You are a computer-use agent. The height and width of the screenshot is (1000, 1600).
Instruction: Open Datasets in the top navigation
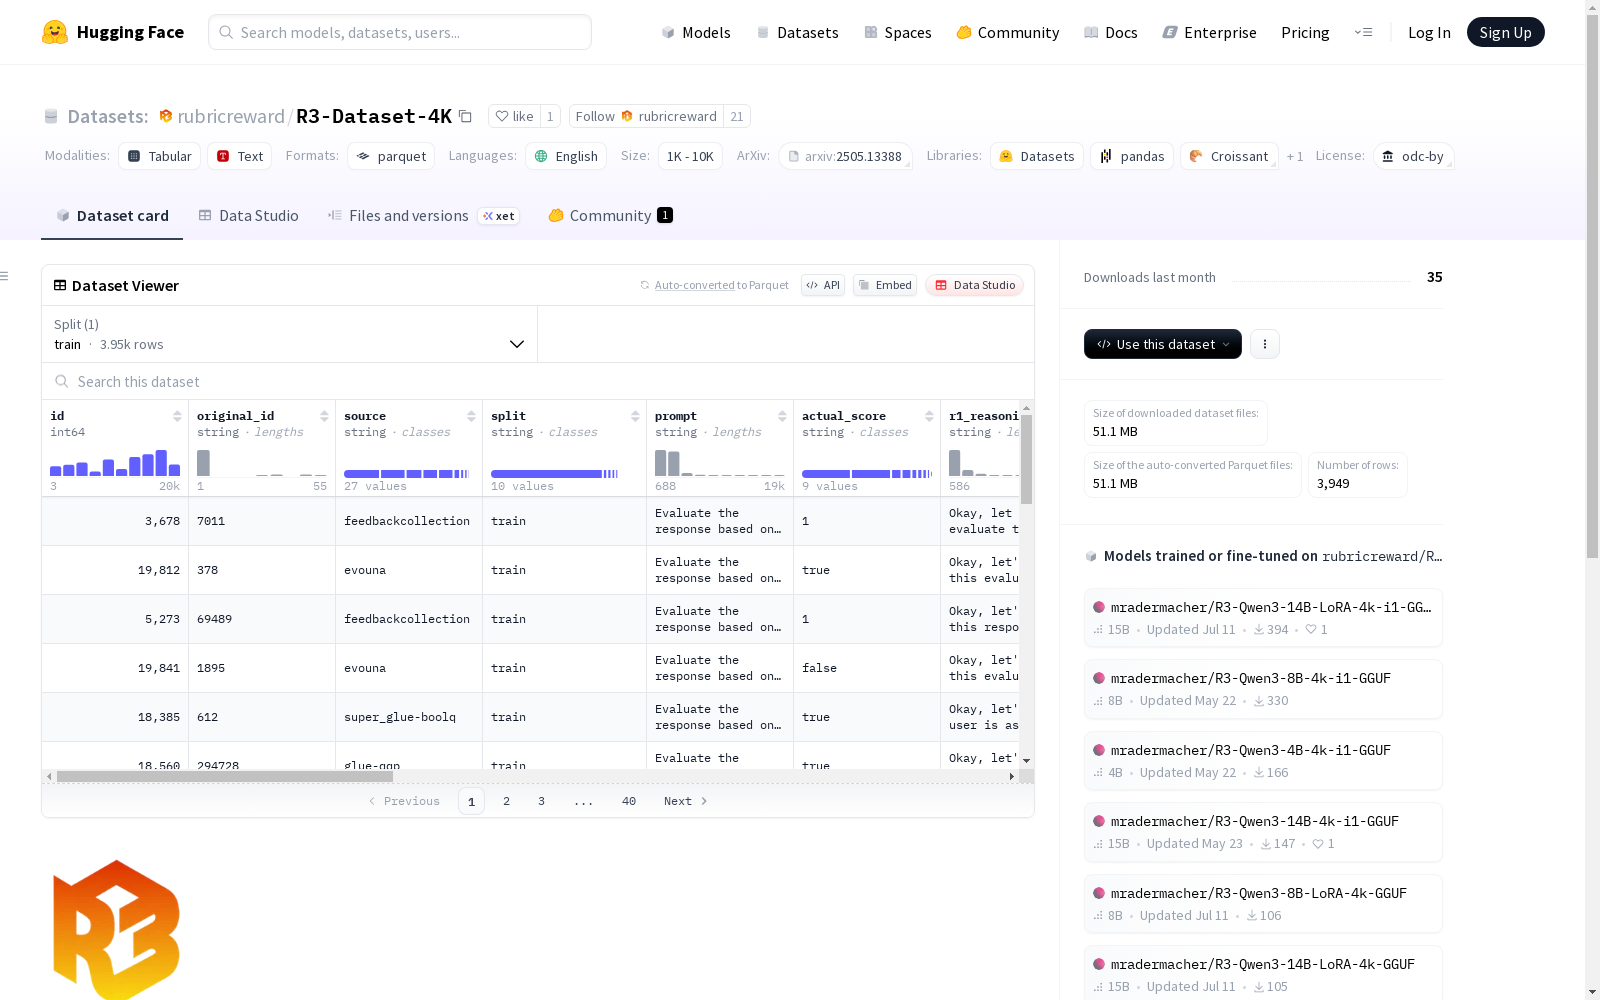pos(798,32)
